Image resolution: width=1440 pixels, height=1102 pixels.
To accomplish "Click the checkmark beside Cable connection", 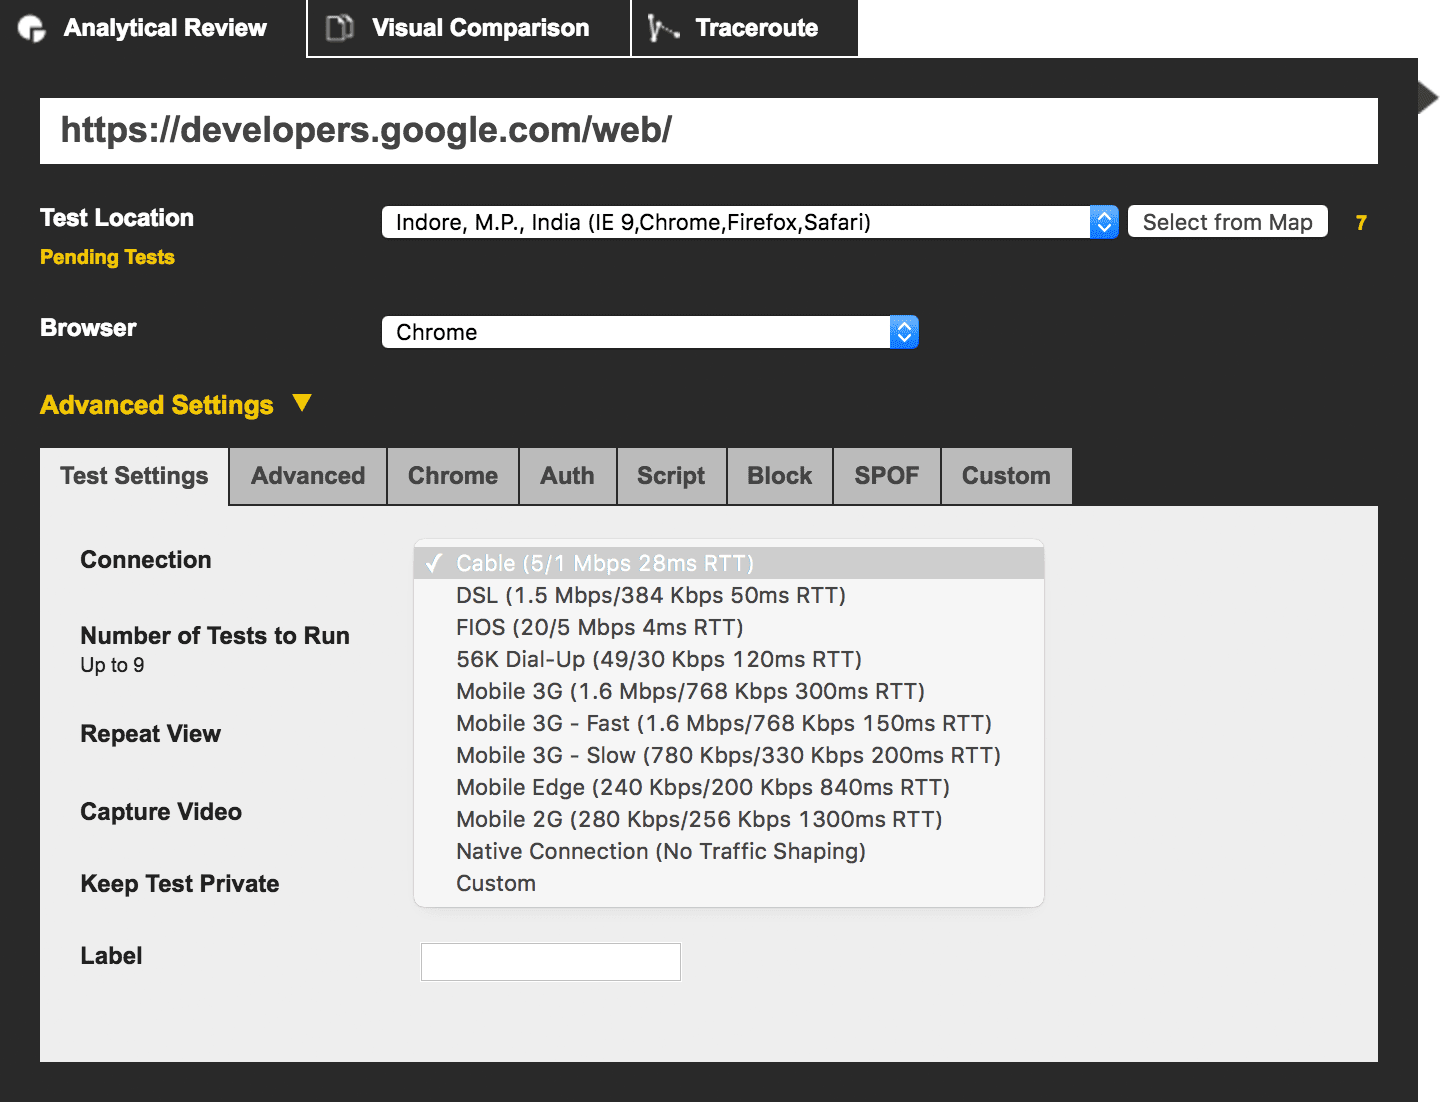I will [434, 563].
